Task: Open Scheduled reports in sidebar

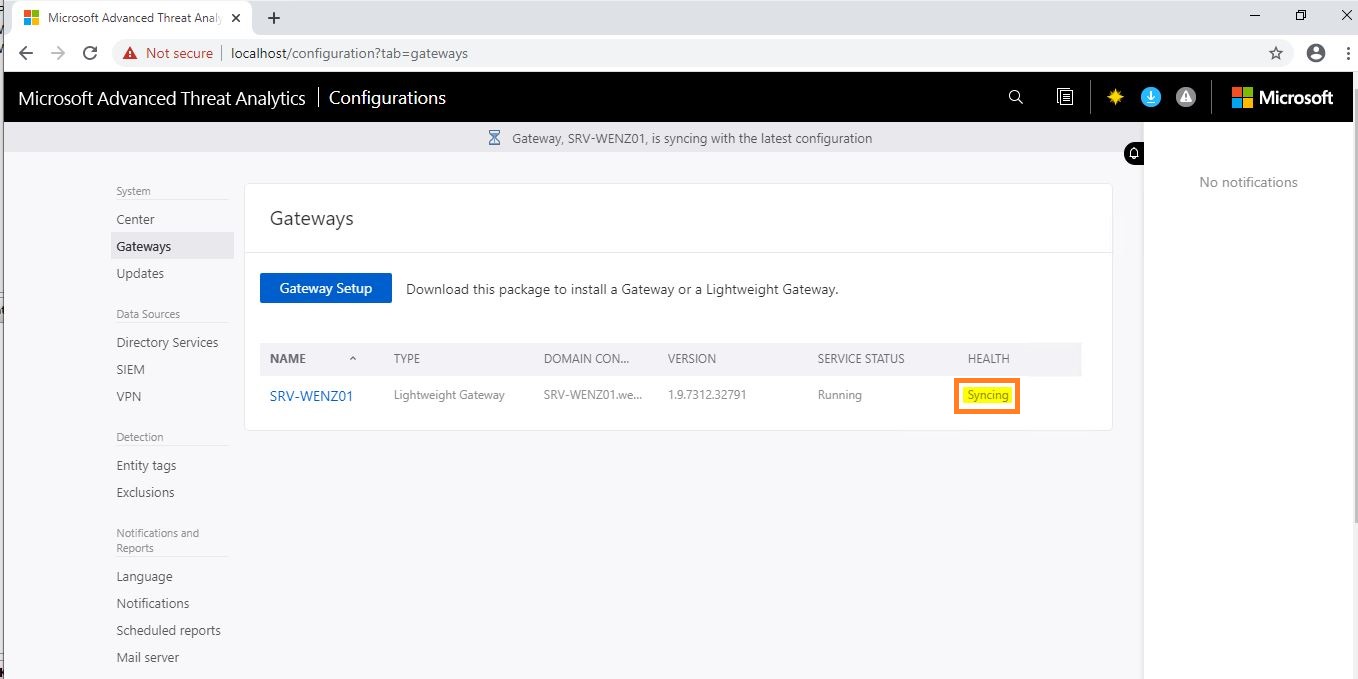Action: (x=168, y=630)
